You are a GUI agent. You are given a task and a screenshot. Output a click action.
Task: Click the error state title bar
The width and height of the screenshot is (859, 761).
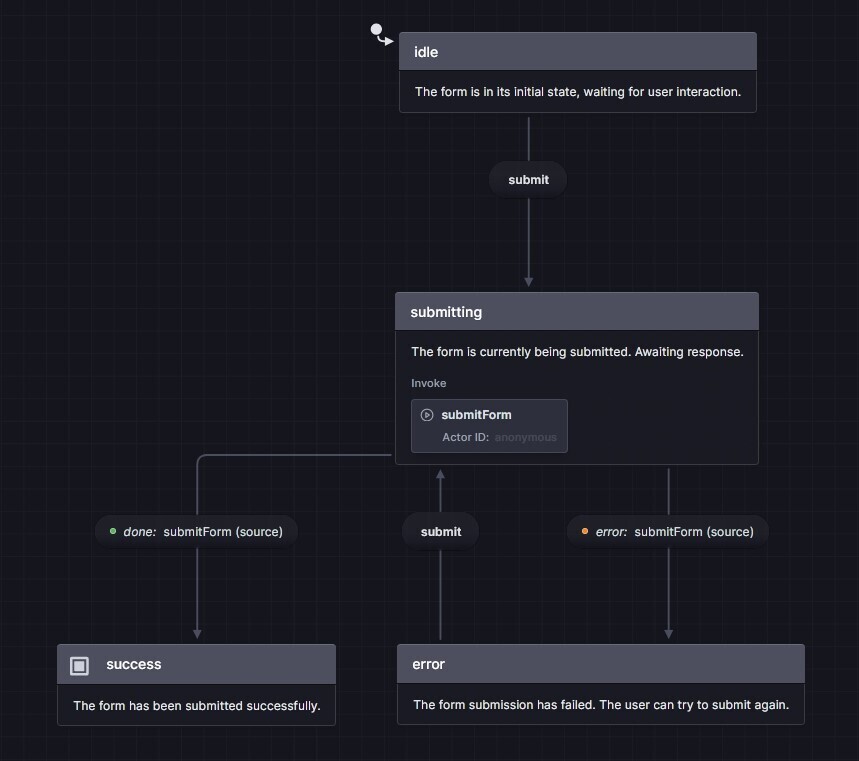point(600,663)
